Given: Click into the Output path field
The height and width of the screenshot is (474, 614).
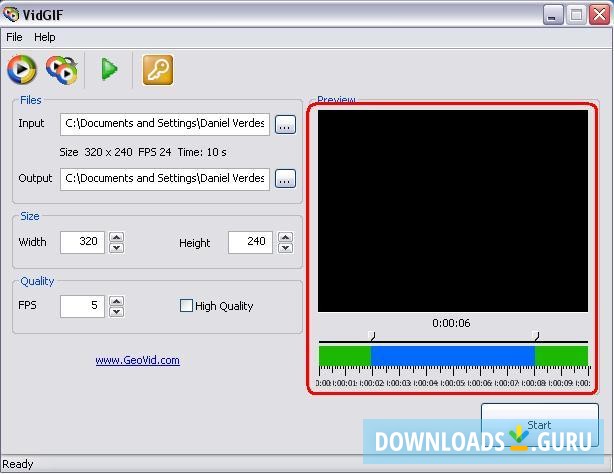Looking at the screenshot, I should pos(165,179).
